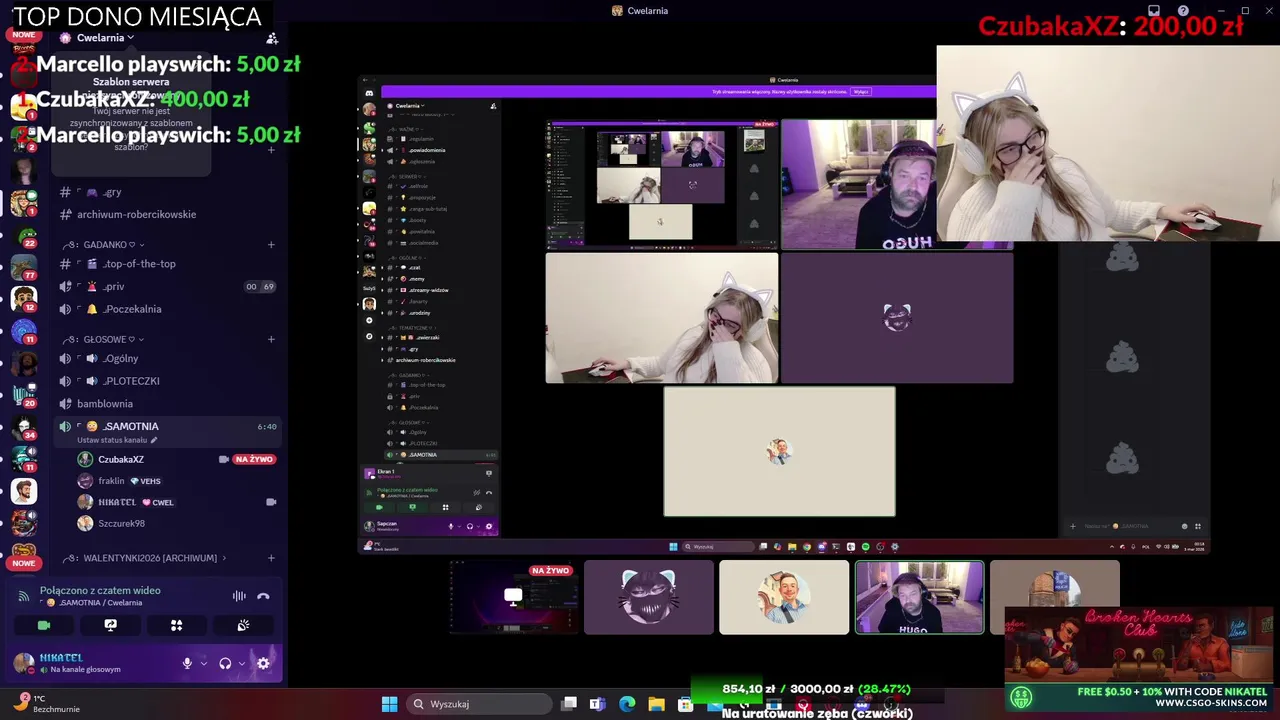1280x720 pixels.
Task: Add a channel to the GADANKO category
Action: point(271,244)
